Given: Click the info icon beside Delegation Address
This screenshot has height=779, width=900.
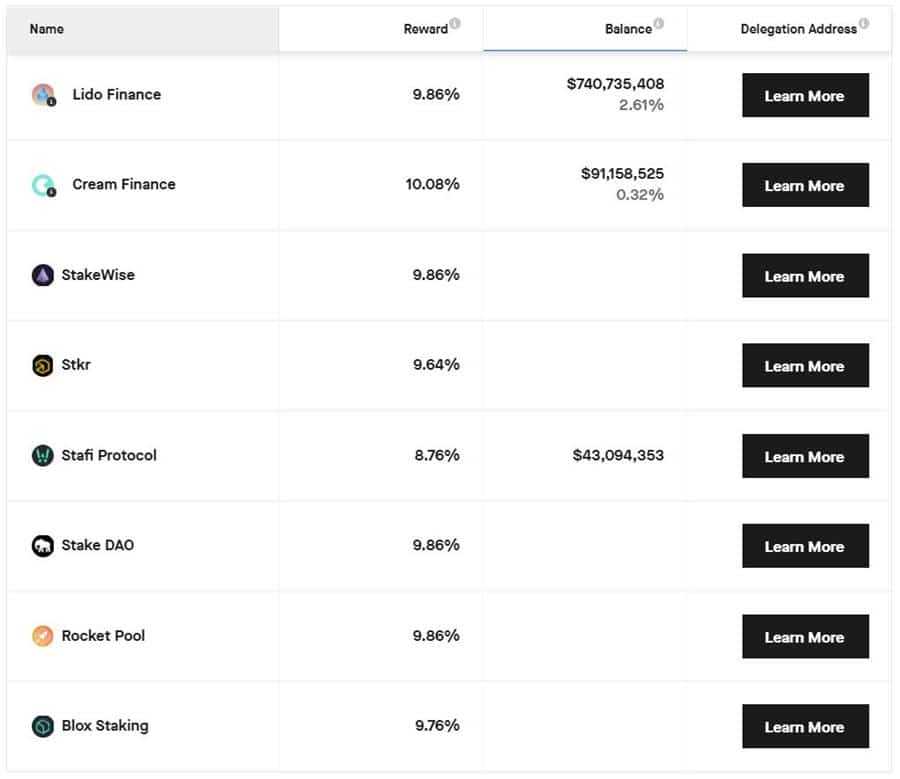Looking at the screenshot, I should click(x=863, y=23).
